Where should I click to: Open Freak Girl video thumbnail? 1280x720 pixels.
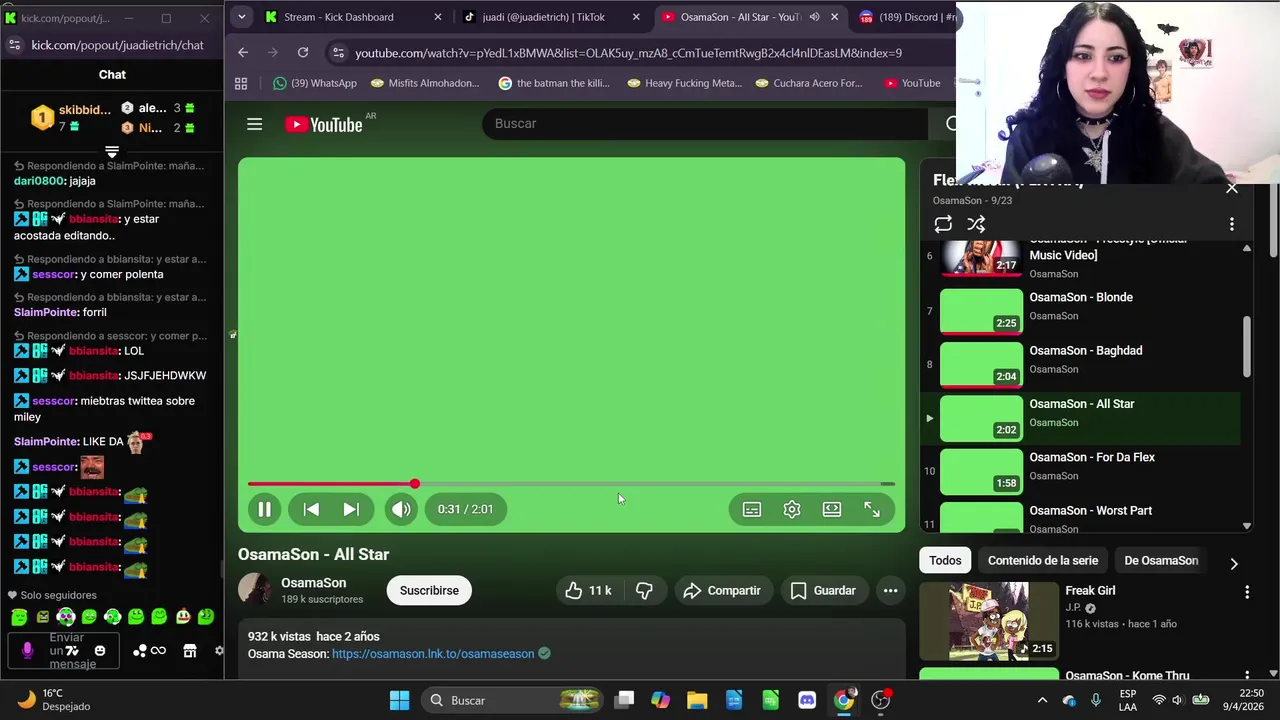(988, 620)
